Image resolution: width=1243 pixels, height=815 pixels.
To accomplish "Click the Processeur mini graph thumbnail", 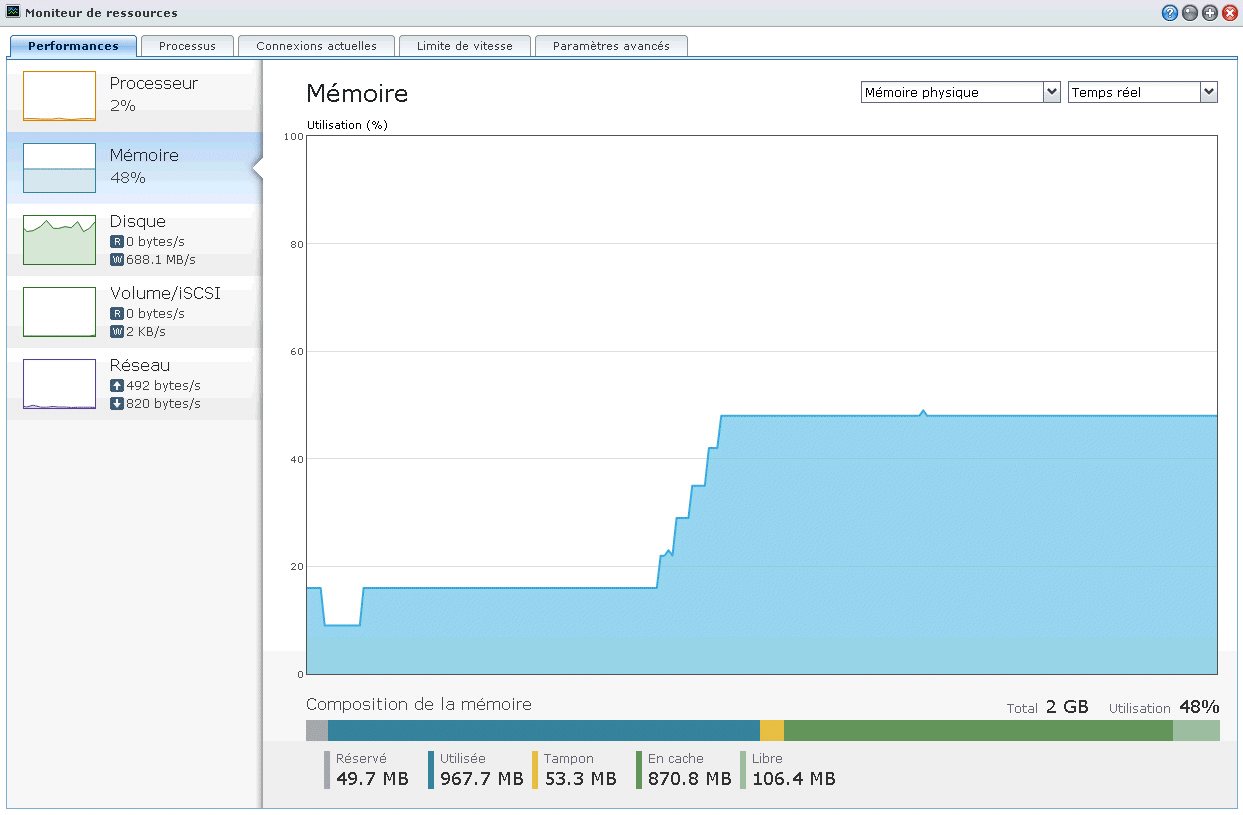I will click(x=59, y=96).
